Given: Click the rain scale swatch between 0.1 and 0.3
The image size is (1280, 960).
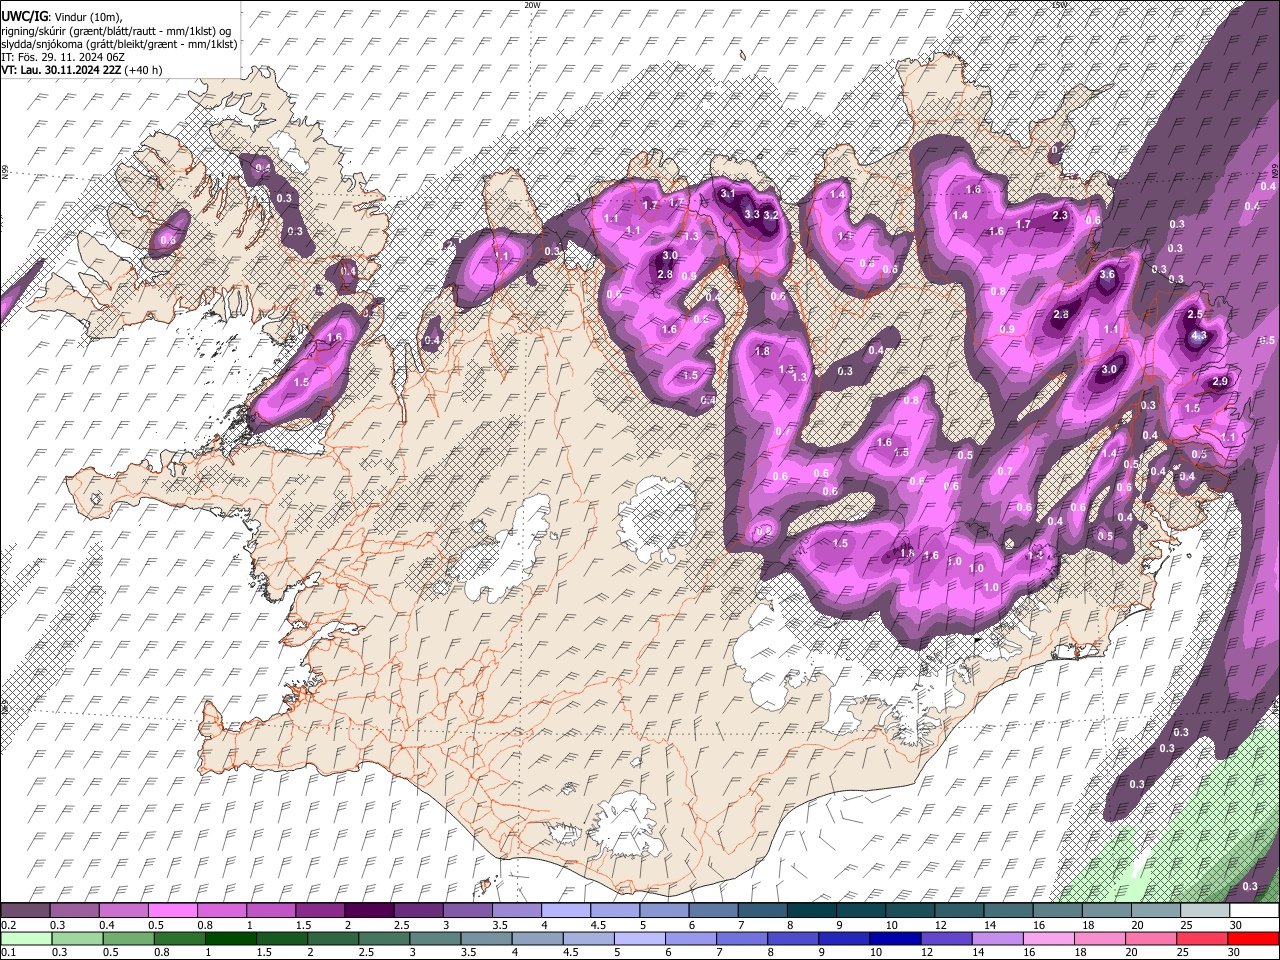Looking at the screenshot, I should tap(25, 938).
